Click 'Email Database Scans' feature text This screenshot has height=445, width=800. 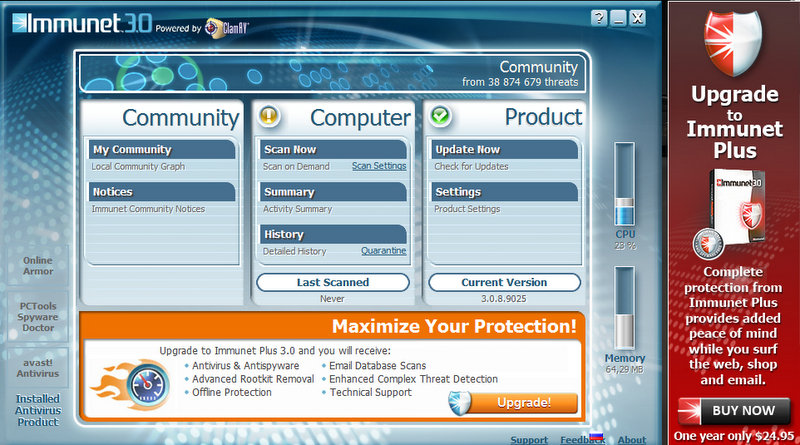pyautogui.click(x=378, y=366)
